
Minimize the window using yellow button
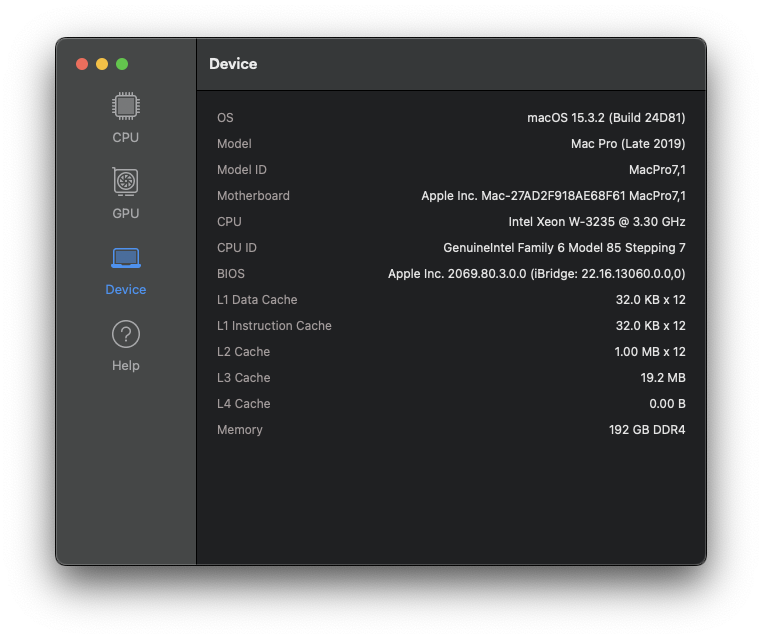(x=102, y=64)
